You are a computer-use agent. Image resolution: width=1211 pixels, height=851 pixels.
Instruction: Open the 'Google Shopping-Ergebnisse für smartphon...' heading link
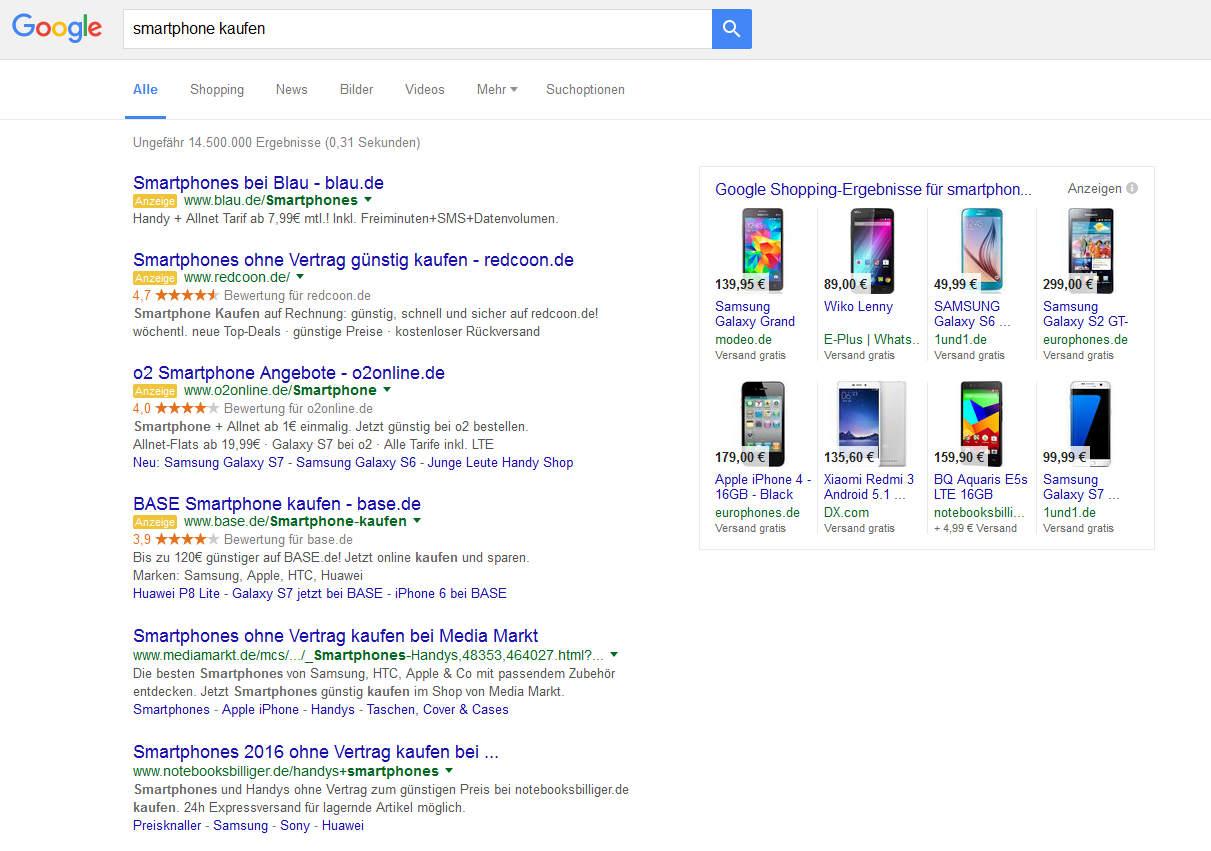point(873,189)
